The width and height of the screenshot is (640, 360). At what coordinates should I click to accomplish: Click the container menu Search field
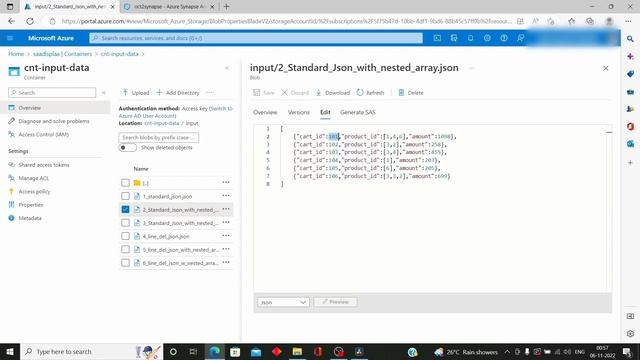pos(52,93)
